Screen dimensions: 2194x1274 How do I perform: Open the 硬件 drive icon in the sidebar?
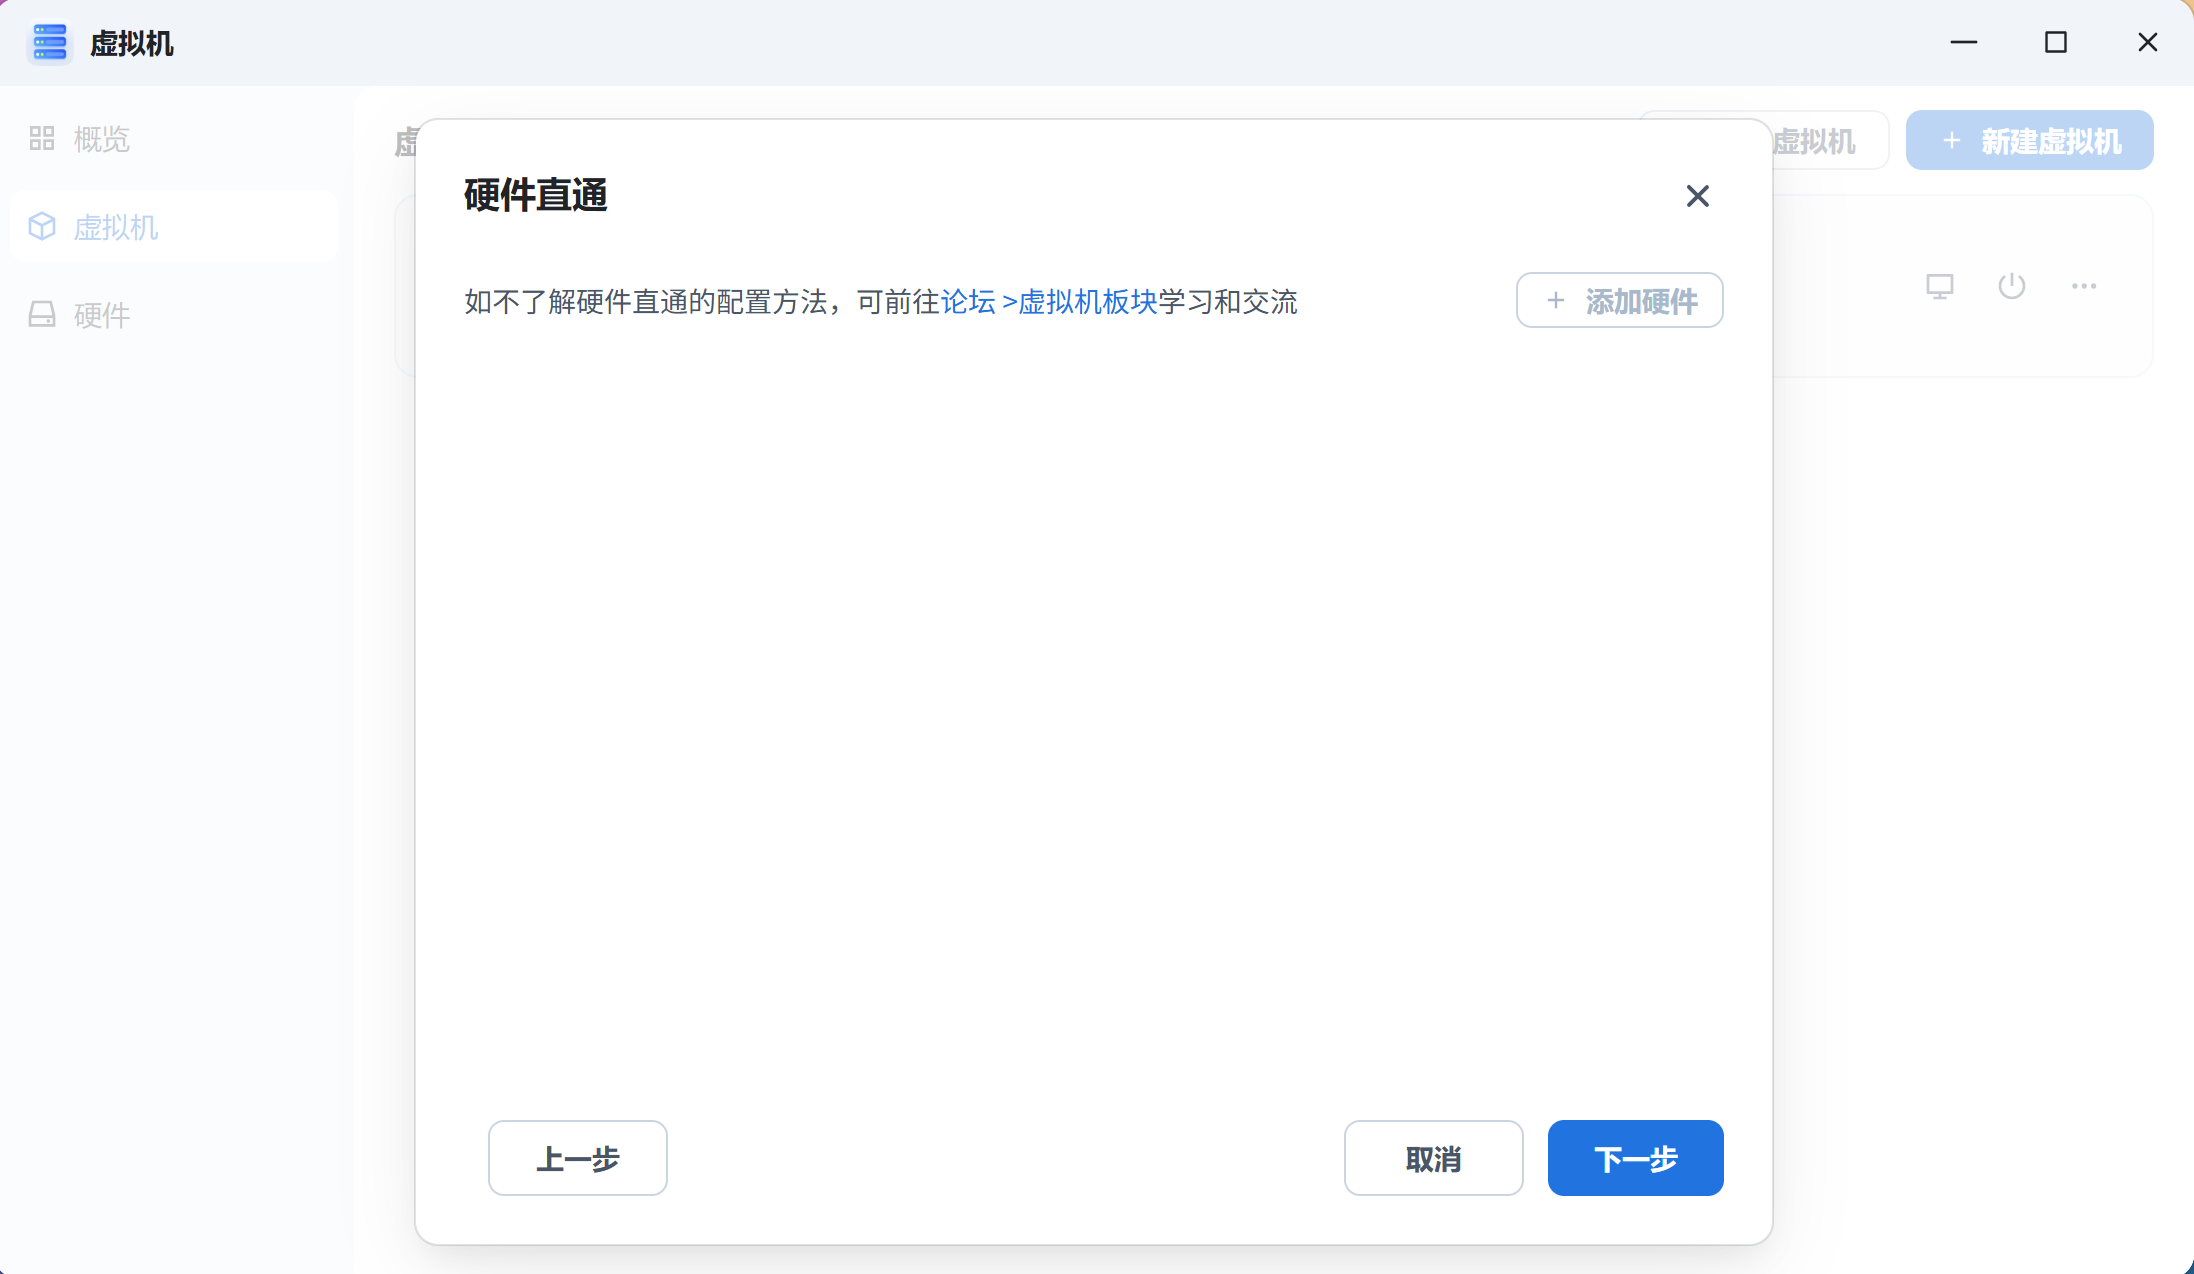pos(41,314)
